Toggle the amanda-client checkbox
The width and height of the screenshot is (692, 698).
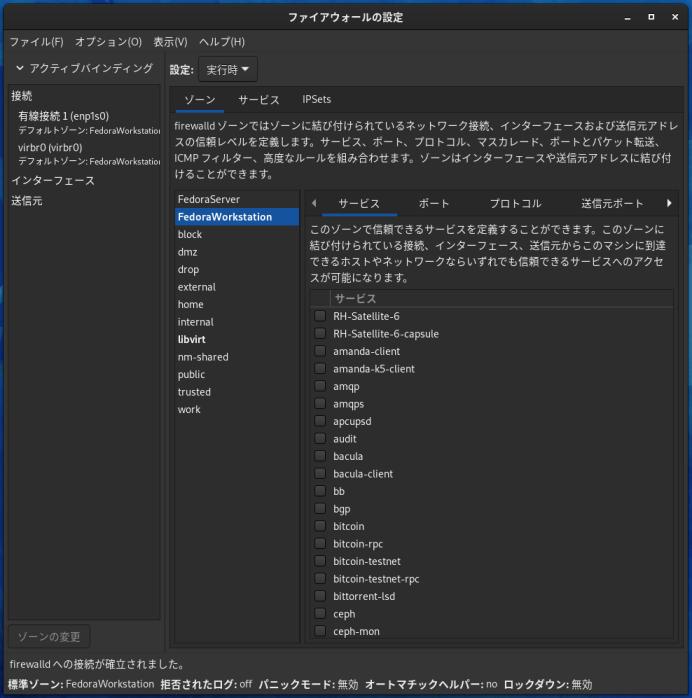[320, 351]
